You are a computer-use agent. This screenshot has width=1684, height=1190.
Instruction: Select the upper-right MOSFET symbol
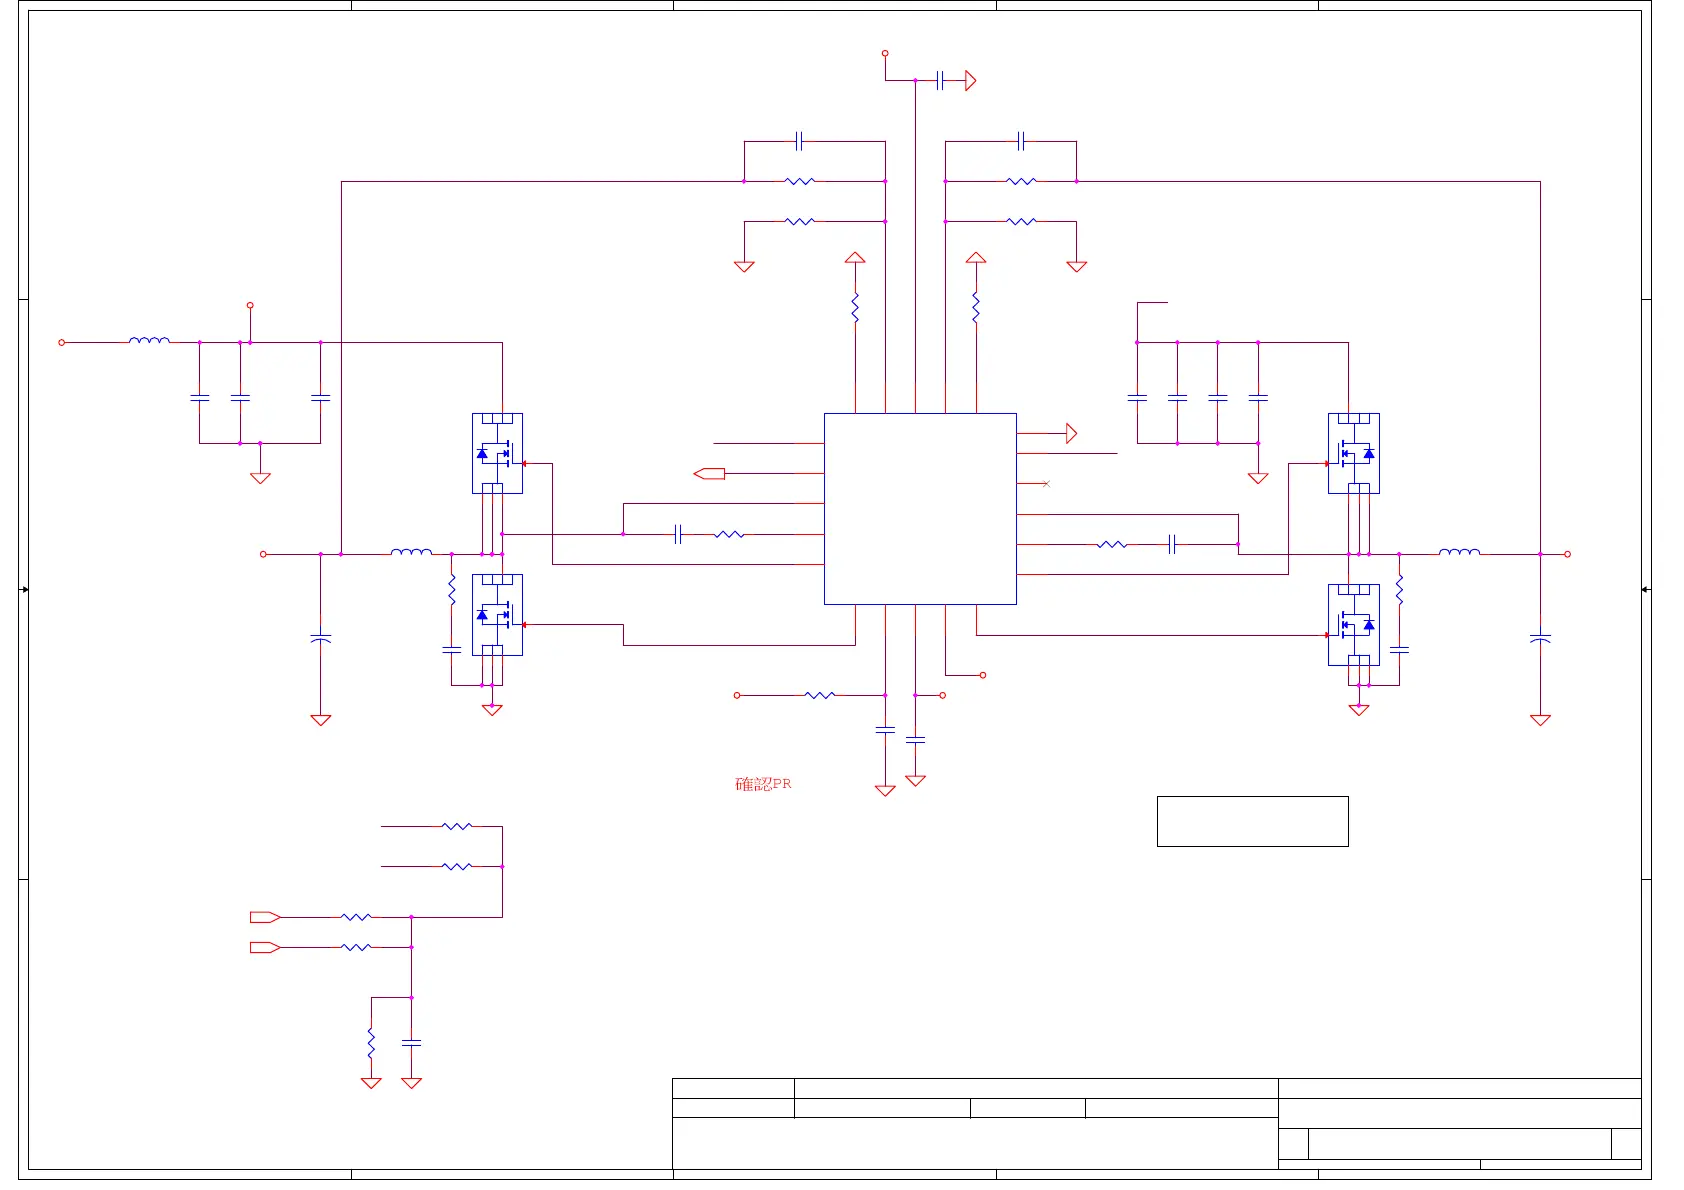point(1353,453)
